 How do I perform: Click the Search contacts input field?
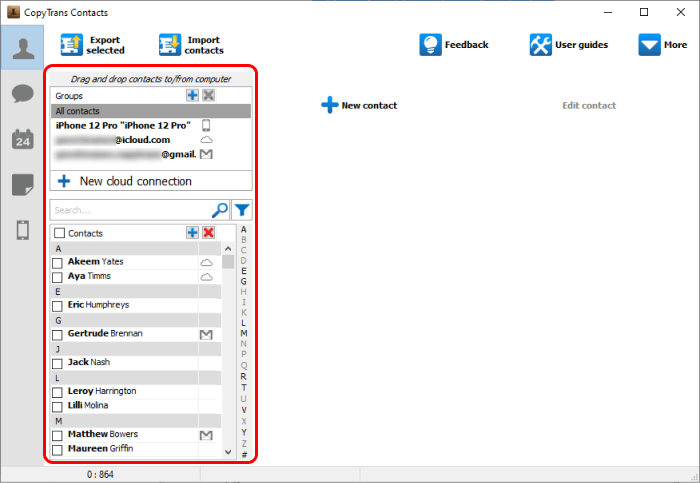point(128,210)
